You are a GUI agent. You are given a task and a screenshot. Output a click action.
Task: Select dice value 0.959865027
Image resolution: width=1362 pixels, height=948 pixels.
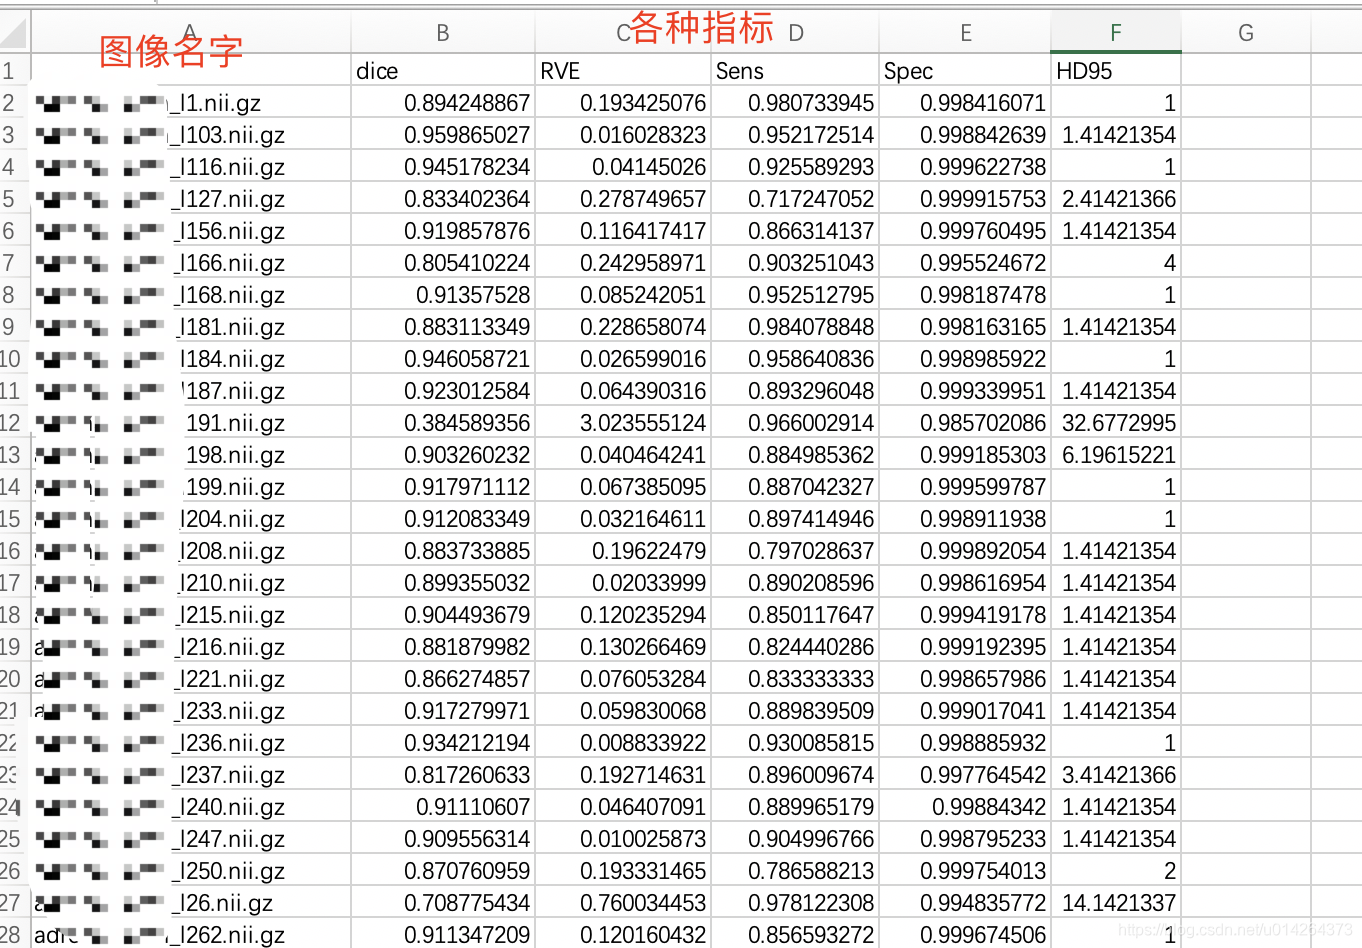443,135
